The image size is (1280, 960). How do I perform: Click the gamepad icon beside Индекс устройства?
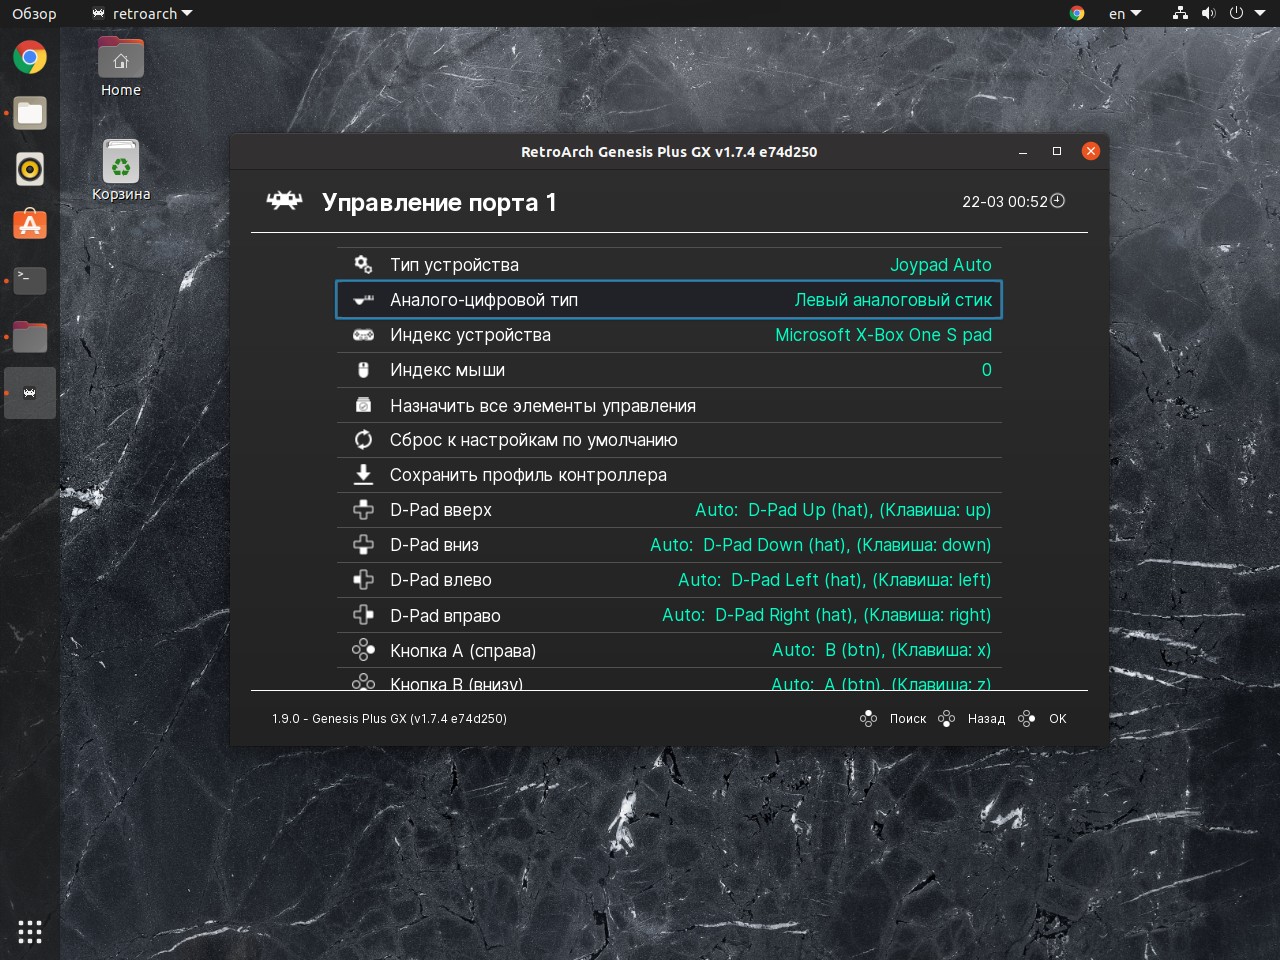tap(363, 335)
